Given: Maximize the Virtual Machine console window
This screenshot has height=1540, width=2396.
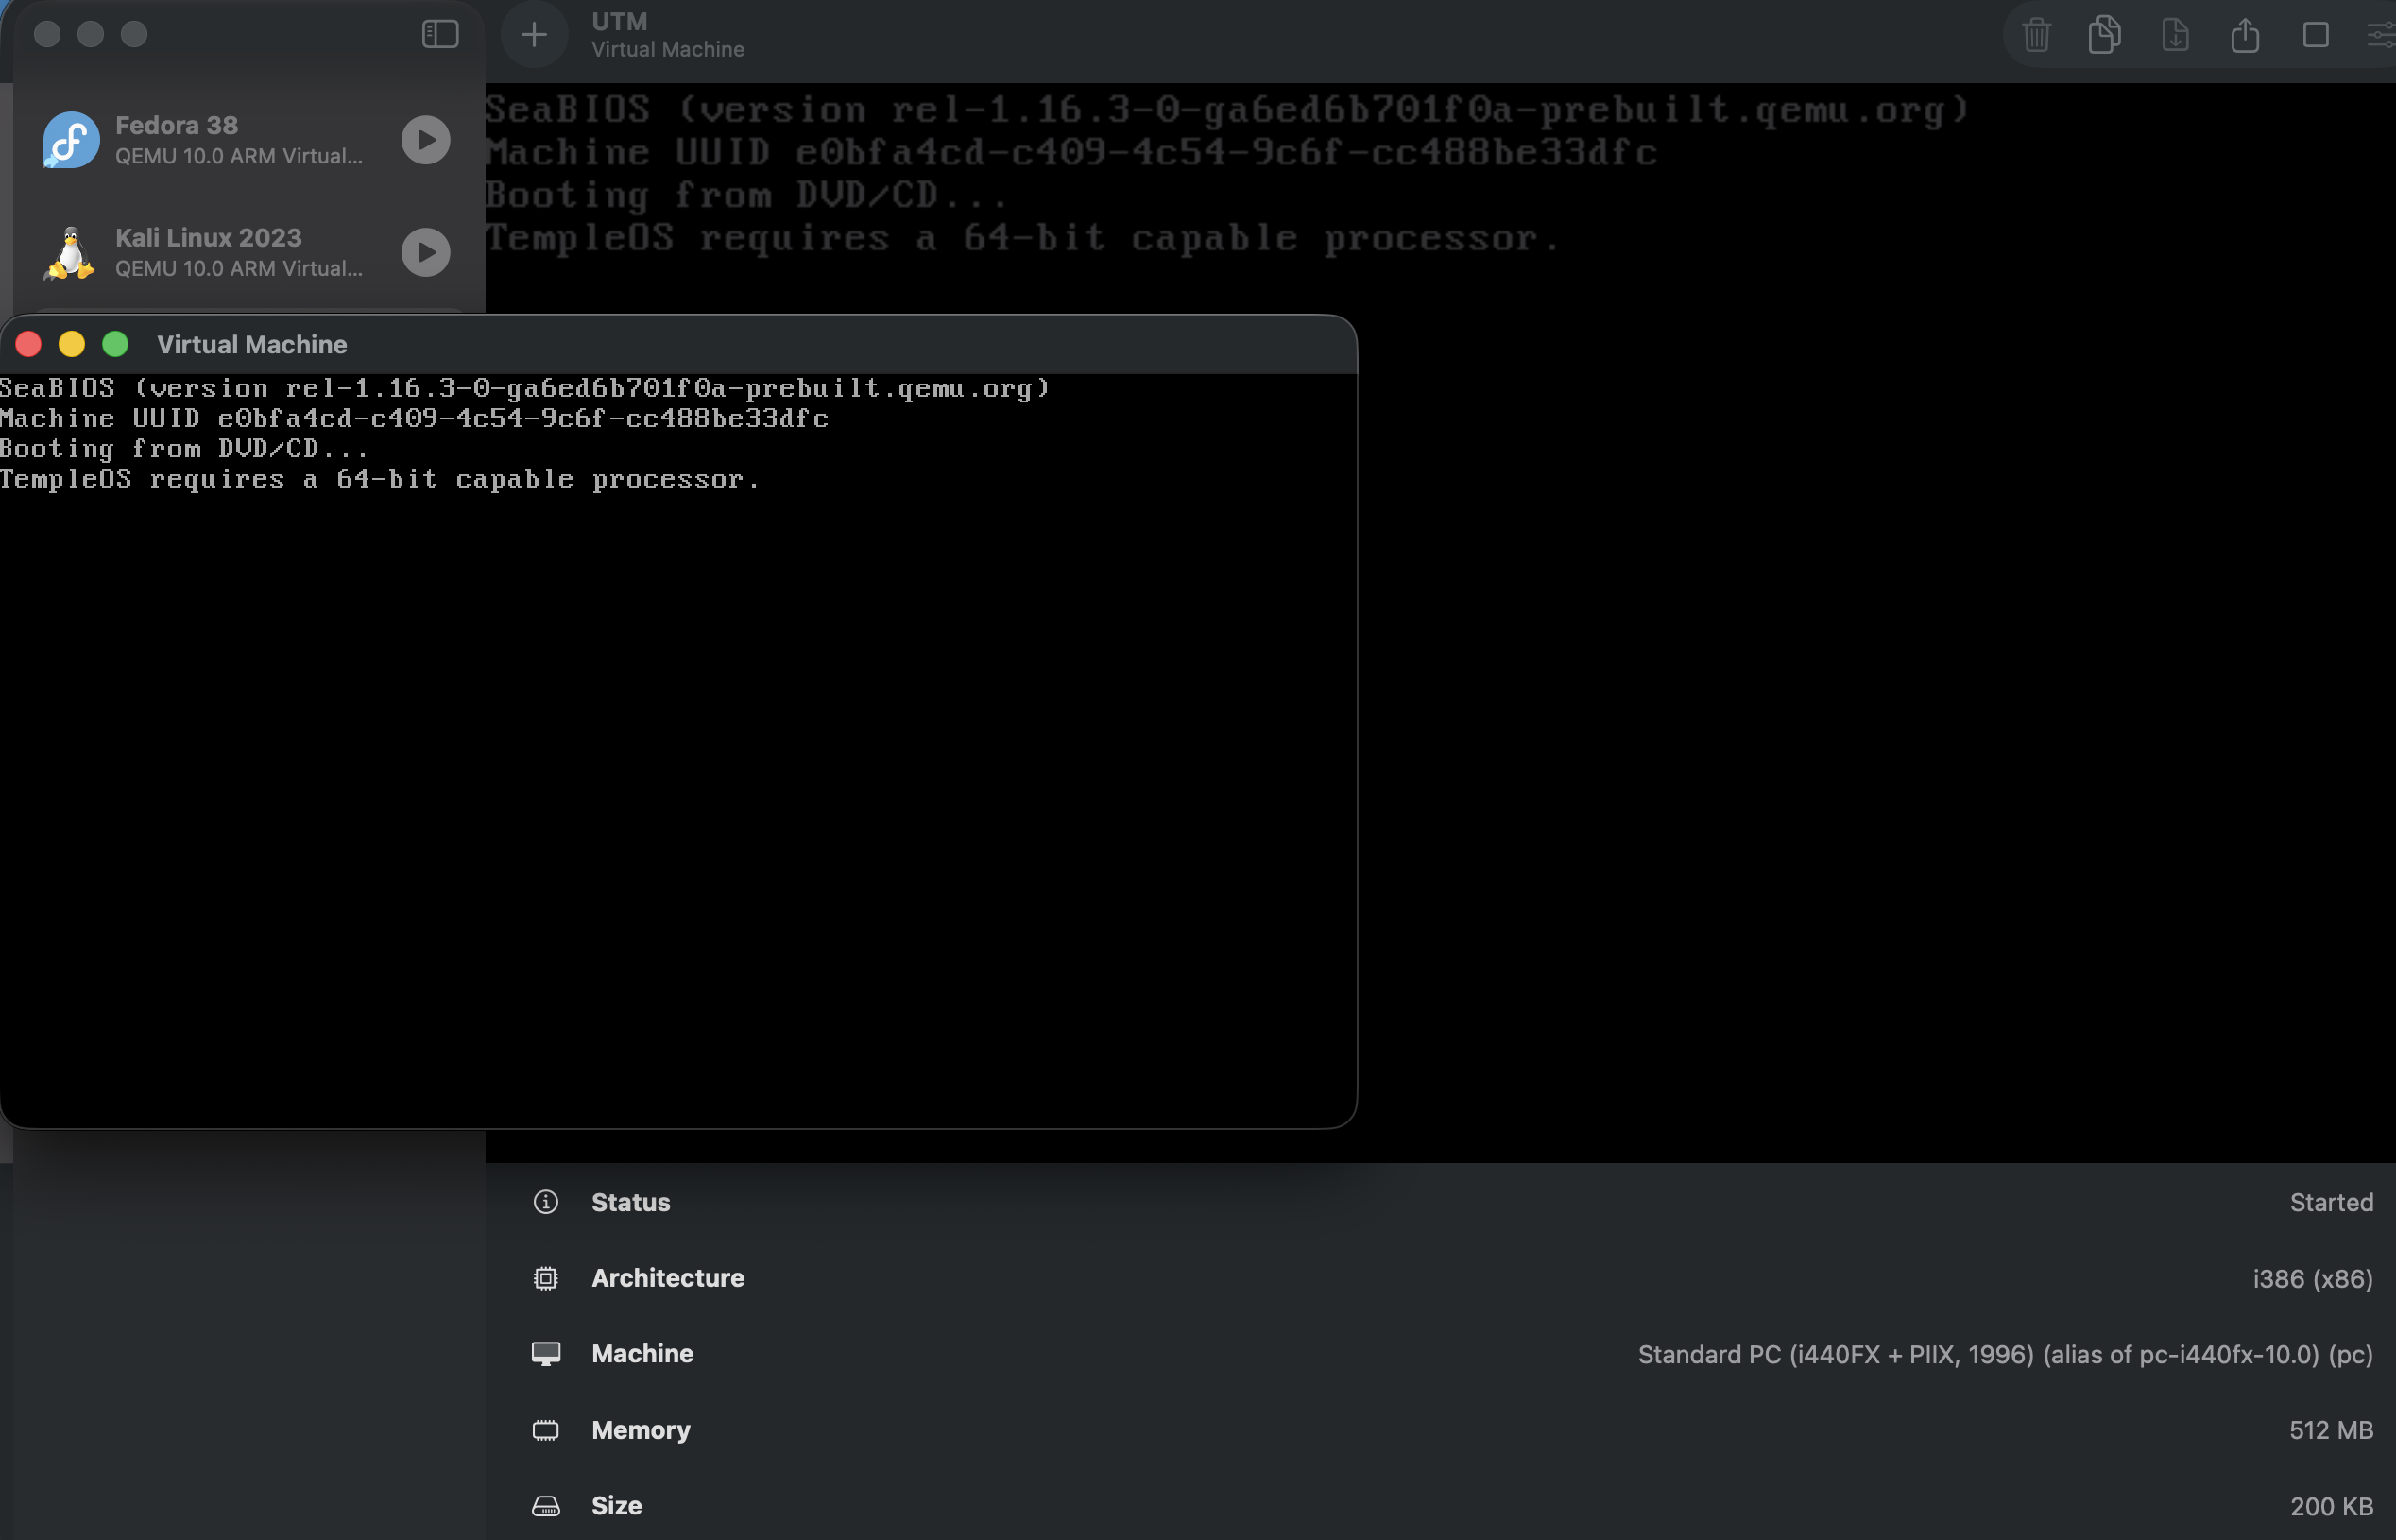Looking at the screenshot, I should pyautogui.click(x=116, y=344).
